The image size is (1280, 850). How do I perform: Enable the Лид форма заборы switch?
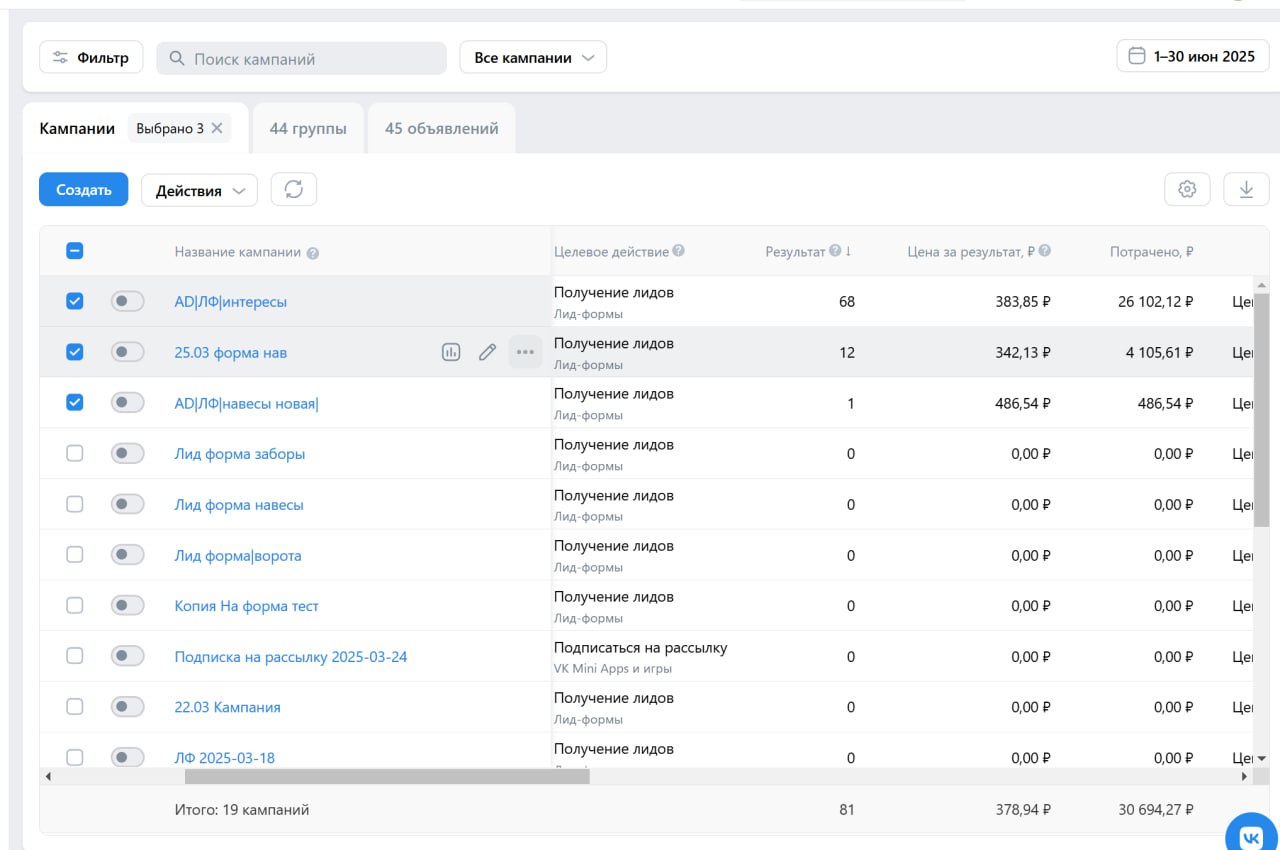click(127, 453)
